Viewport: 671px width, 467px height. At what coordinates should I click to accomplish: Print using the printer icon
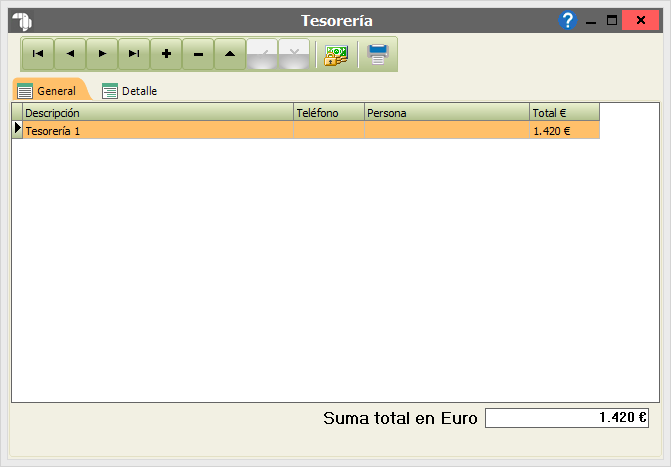pos(377,54)
